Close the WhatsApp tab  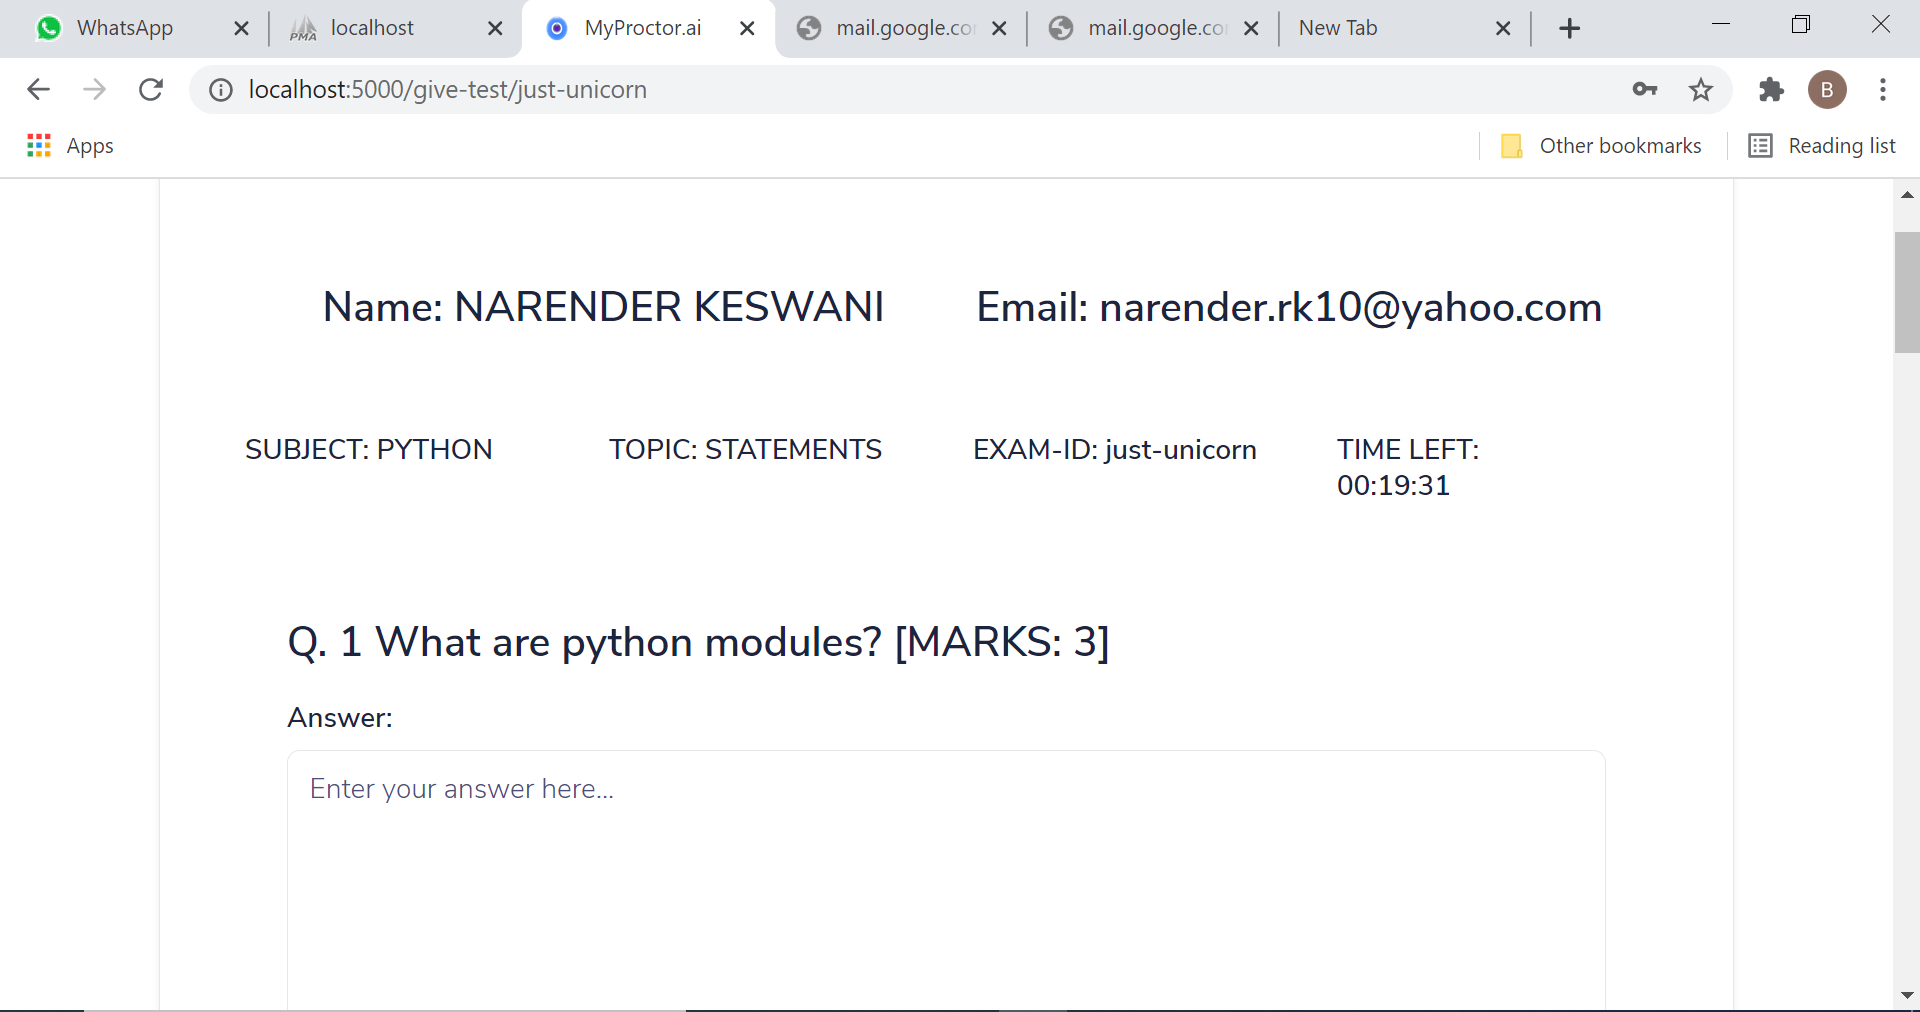pyautogui.click(x=241, y=29)
